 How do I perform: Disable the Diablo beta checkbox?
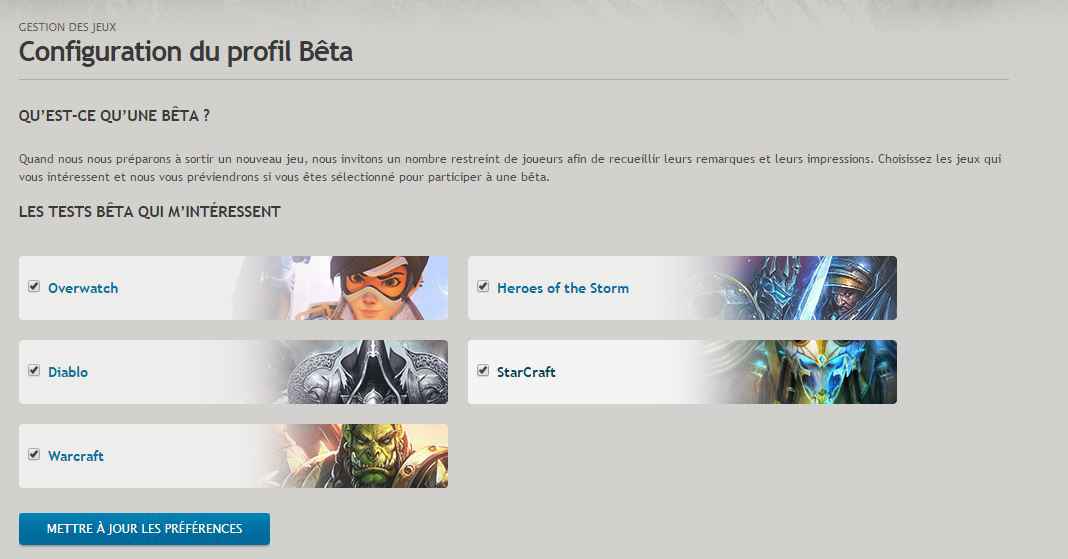tap(34, 370)
